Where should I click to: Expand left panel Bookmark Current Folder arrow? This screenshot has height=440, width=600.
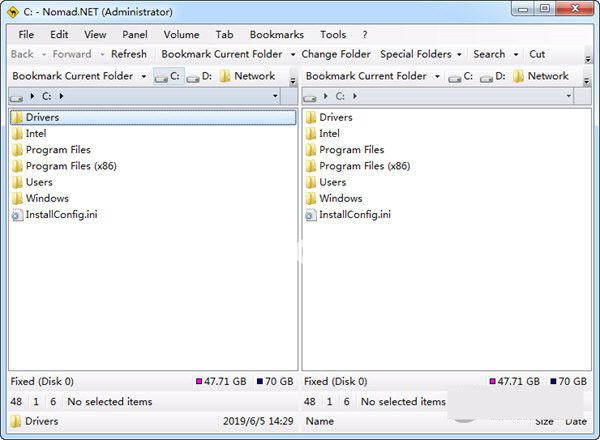[143, 76]
